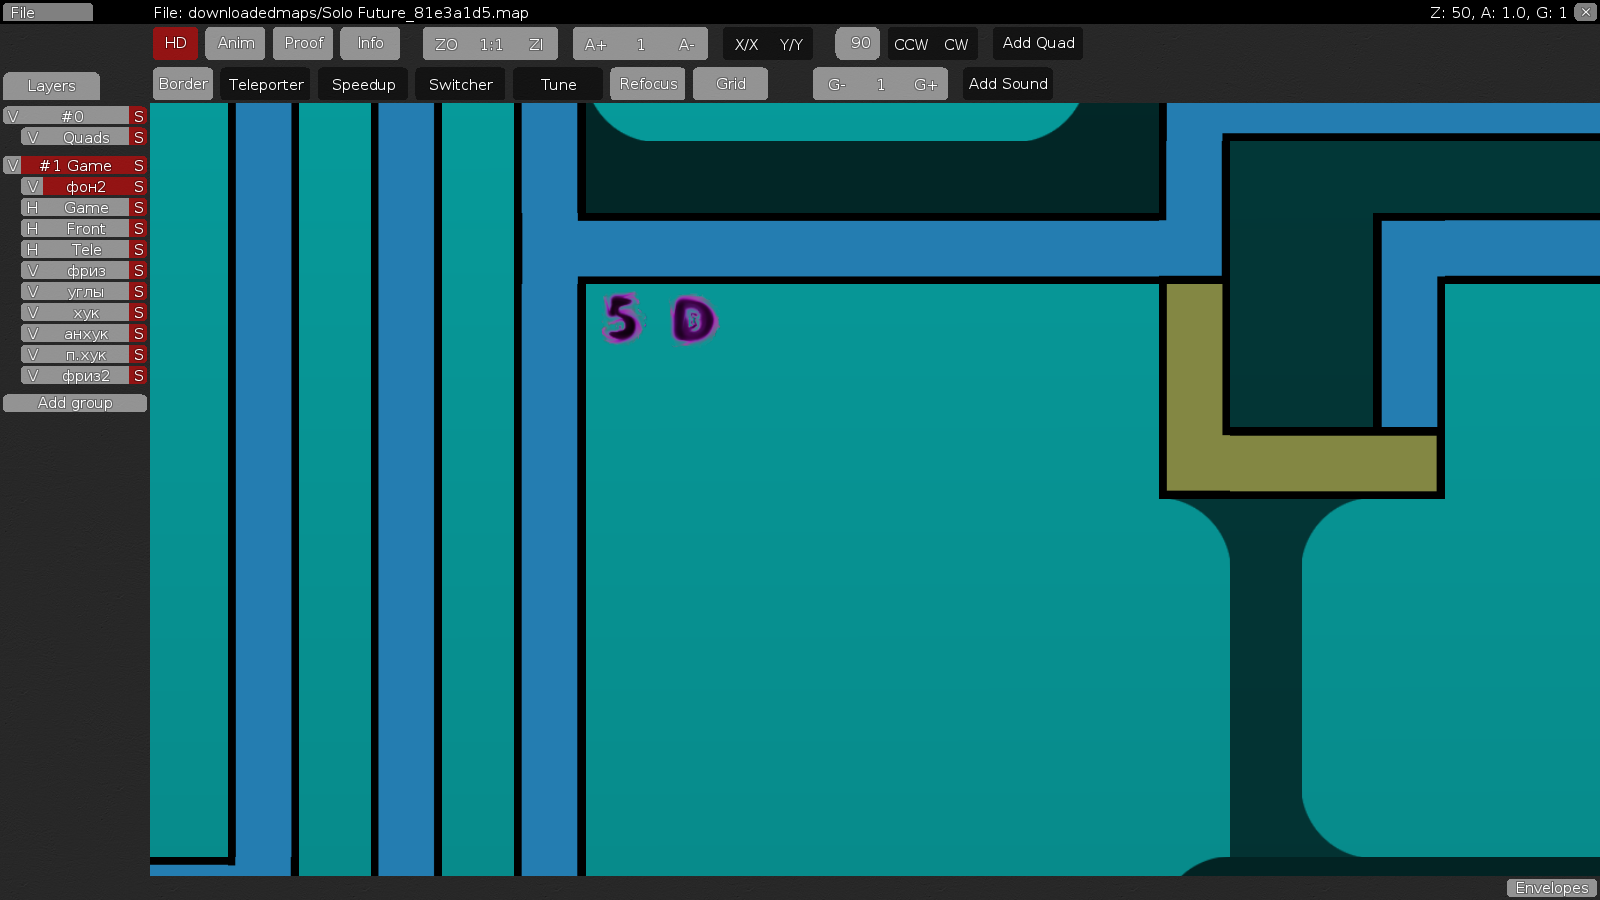Rotate counter-clockwise using CCW
Image resolution: width=1600 pixels, height=900 pixels.
(910, 43)
